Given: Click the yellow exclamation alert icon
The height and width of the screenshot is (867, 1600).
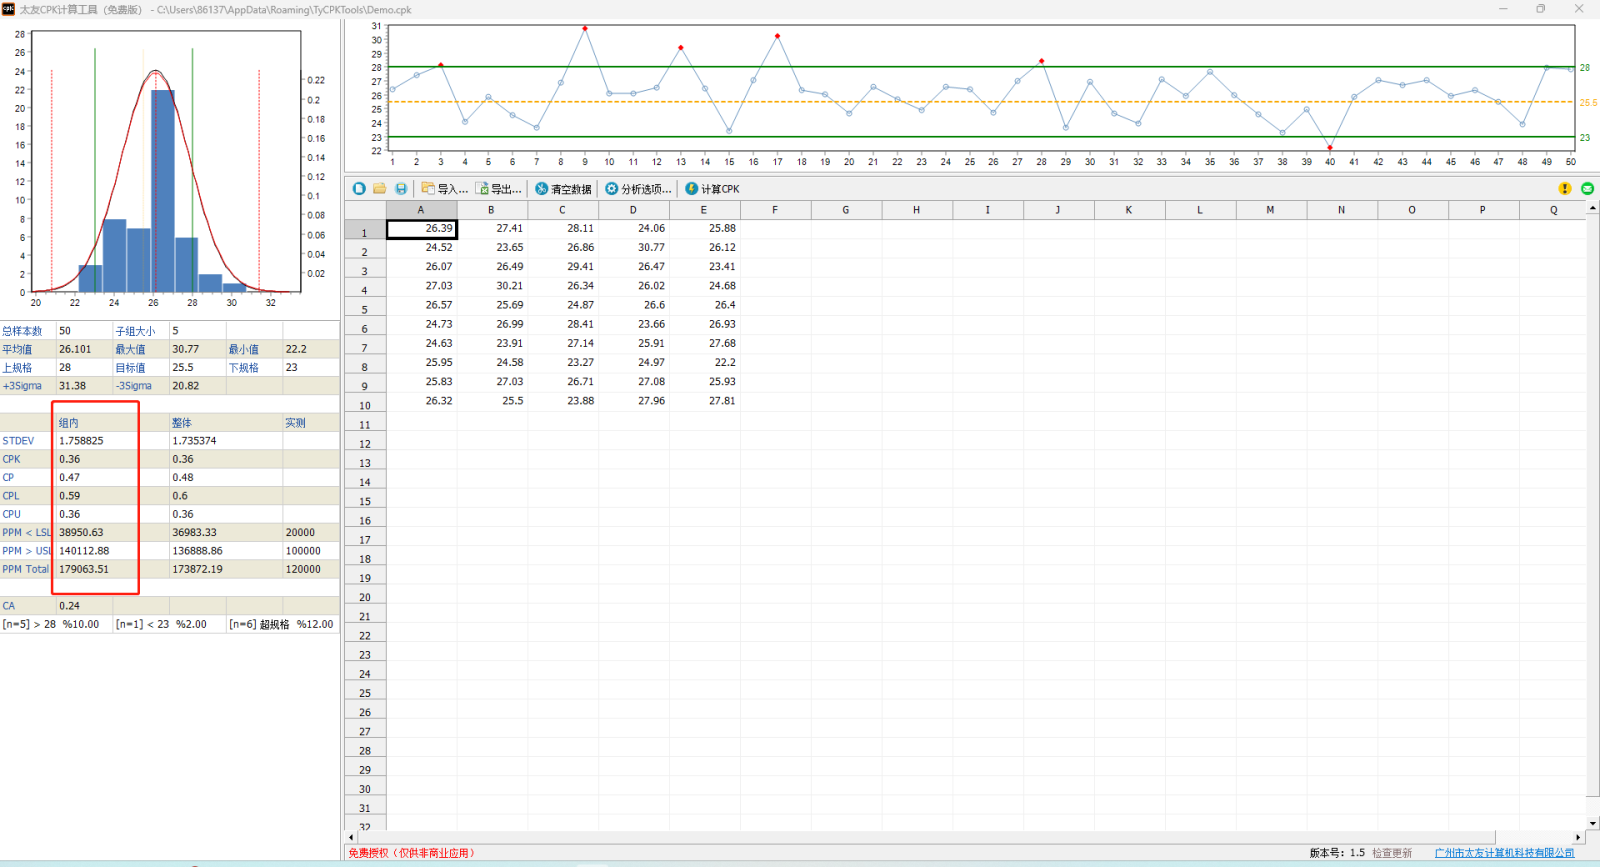Looking at the screenshot, I should tap(1565, 188).
